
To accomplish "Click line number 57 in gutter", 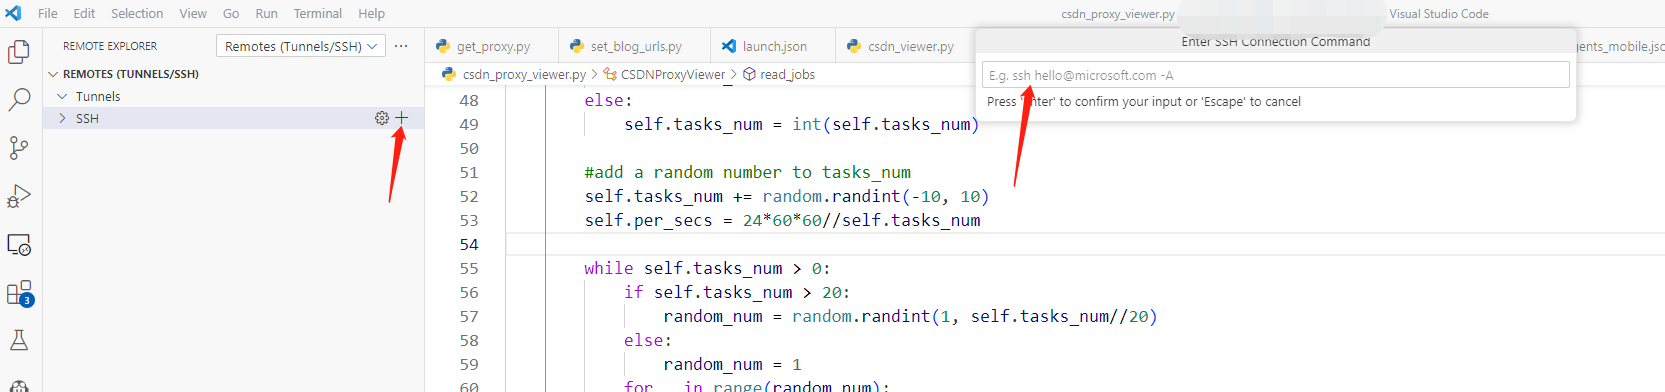I will (469, 316).
